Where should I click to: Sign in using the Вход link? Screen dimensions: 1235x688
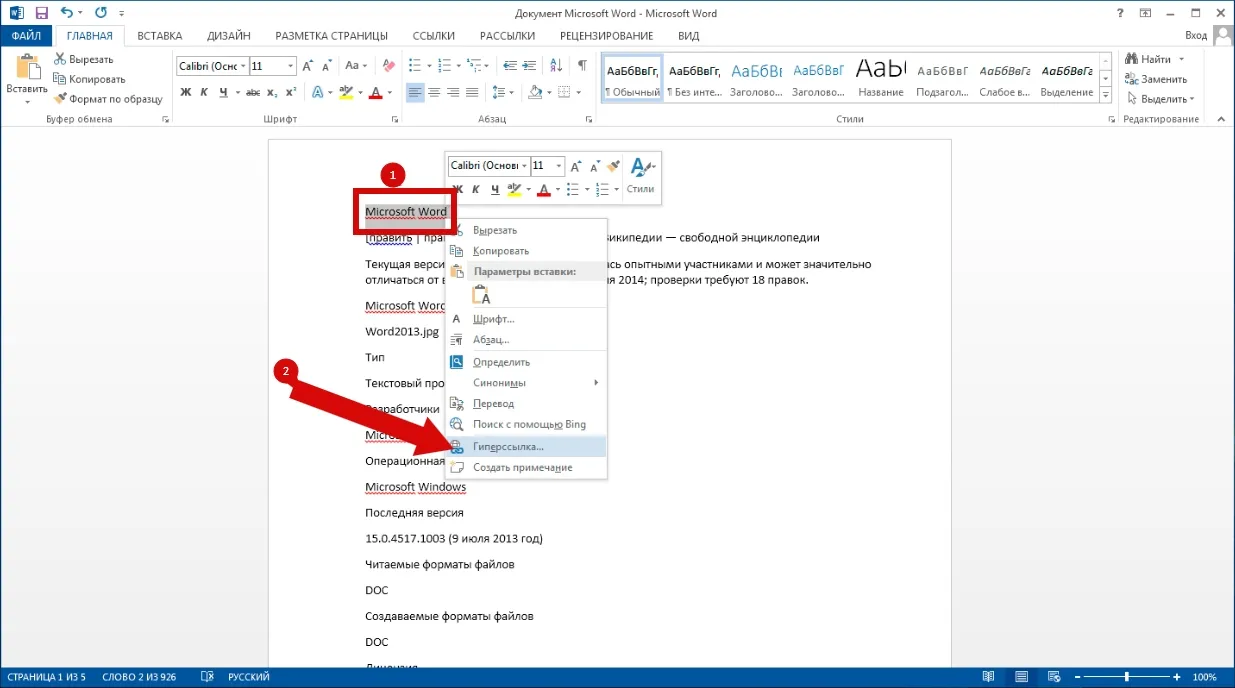coord(1195,35)
